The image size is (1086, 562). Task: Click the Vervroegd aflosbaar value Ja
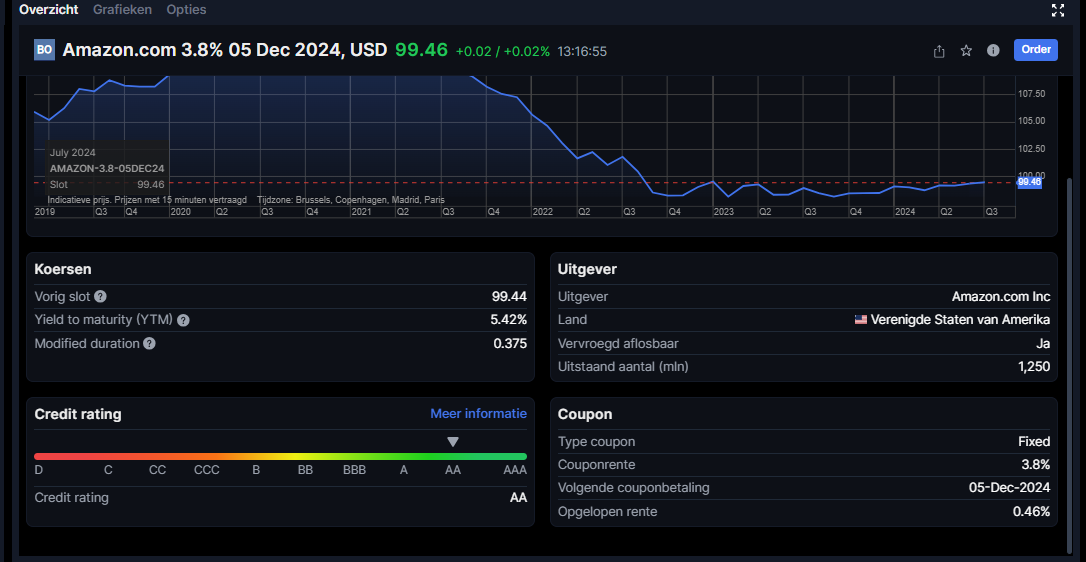1043,344
